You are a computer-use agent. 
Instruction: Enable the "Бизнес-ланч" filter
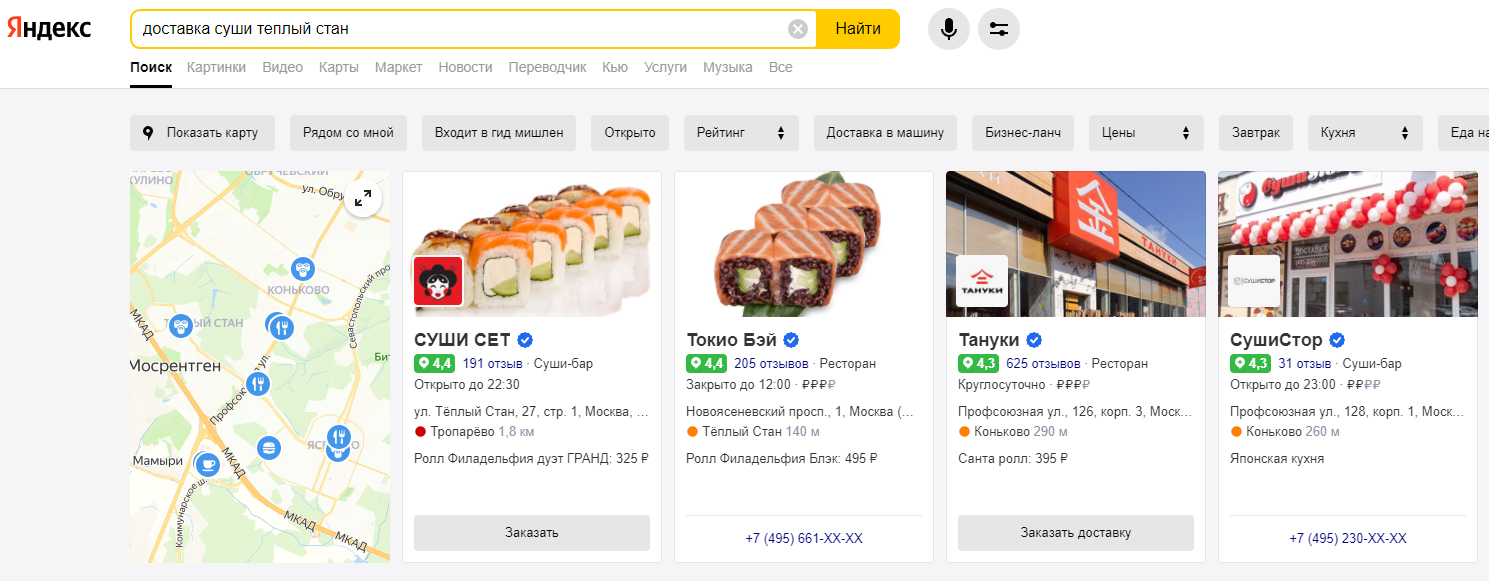coord(1023,133)
